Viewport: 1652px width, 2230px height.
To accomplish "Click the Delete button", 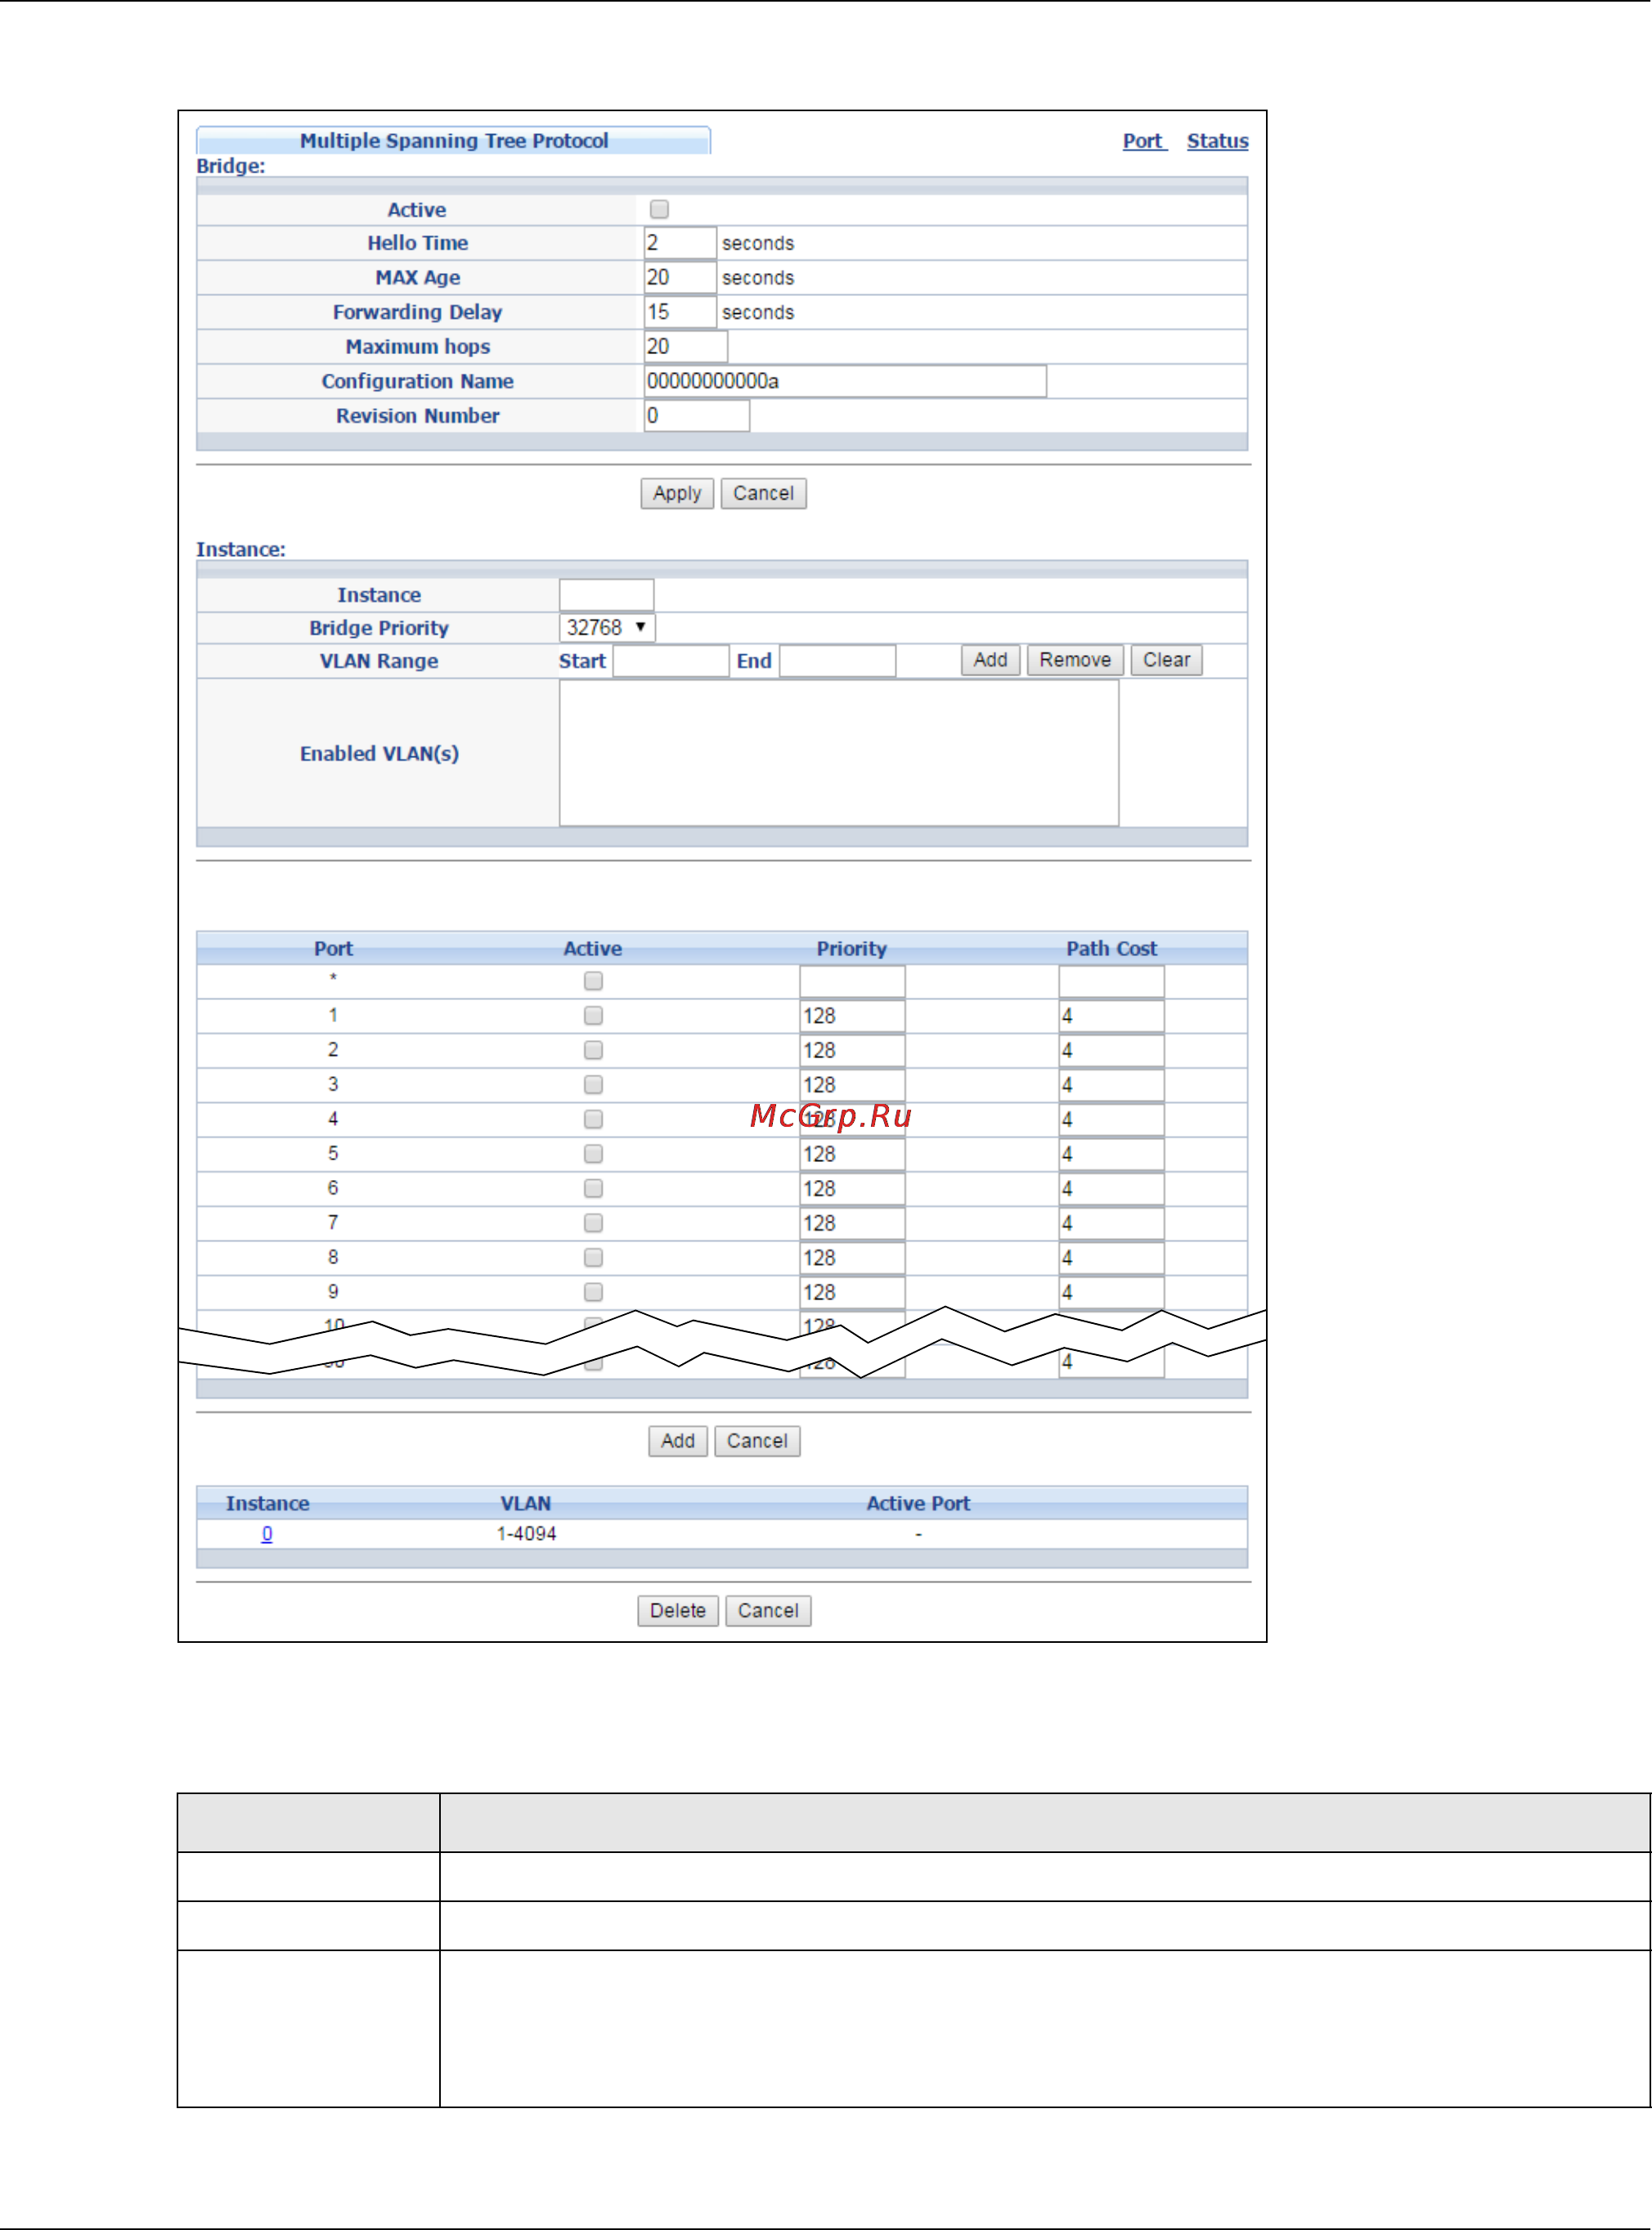I will click(x=677, y=1612).
